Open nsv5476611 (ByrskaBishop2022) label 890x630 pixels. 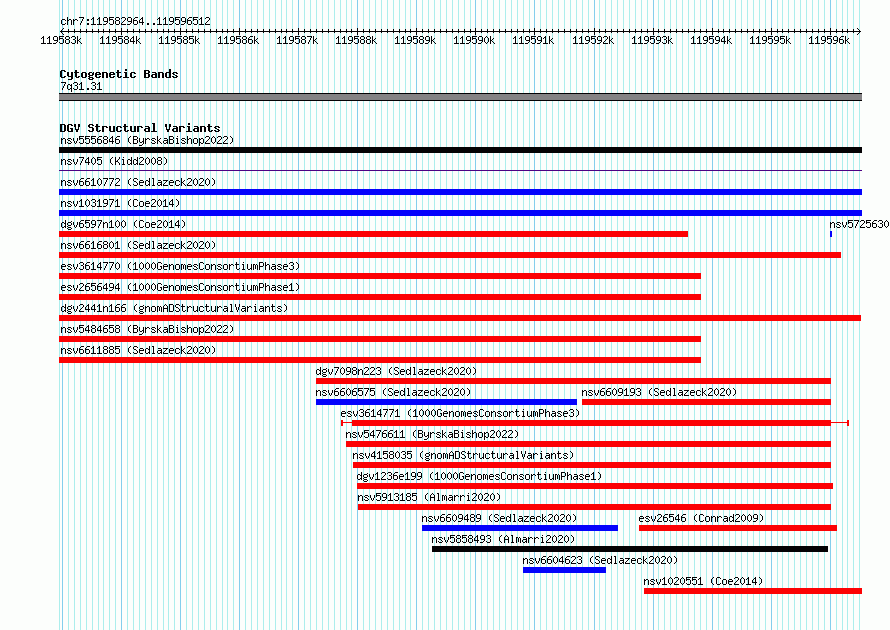click(432, 434)
